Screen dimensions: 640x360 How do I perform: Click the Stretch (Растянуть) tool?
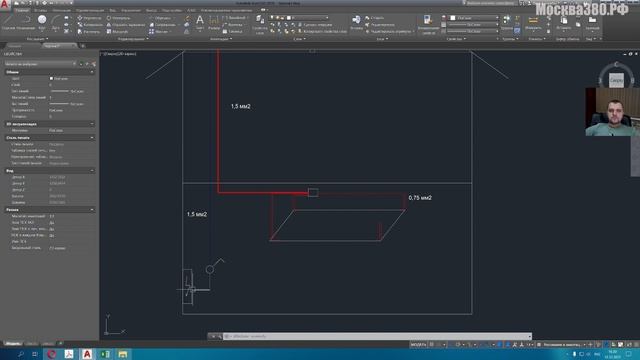pyautogui.click(x=89, y=31)
